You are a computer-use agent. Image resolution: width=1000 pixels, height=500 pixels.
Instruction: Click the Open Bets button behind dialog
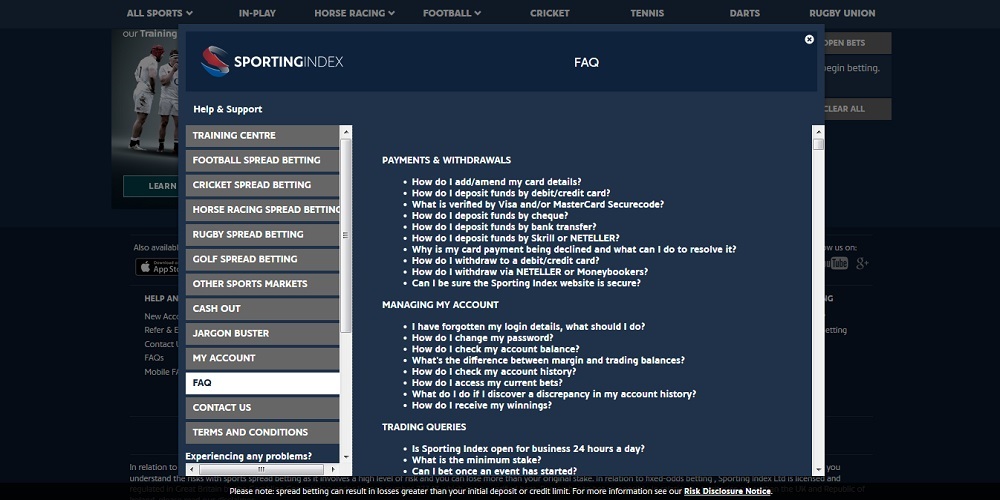(x=857, y=43)
